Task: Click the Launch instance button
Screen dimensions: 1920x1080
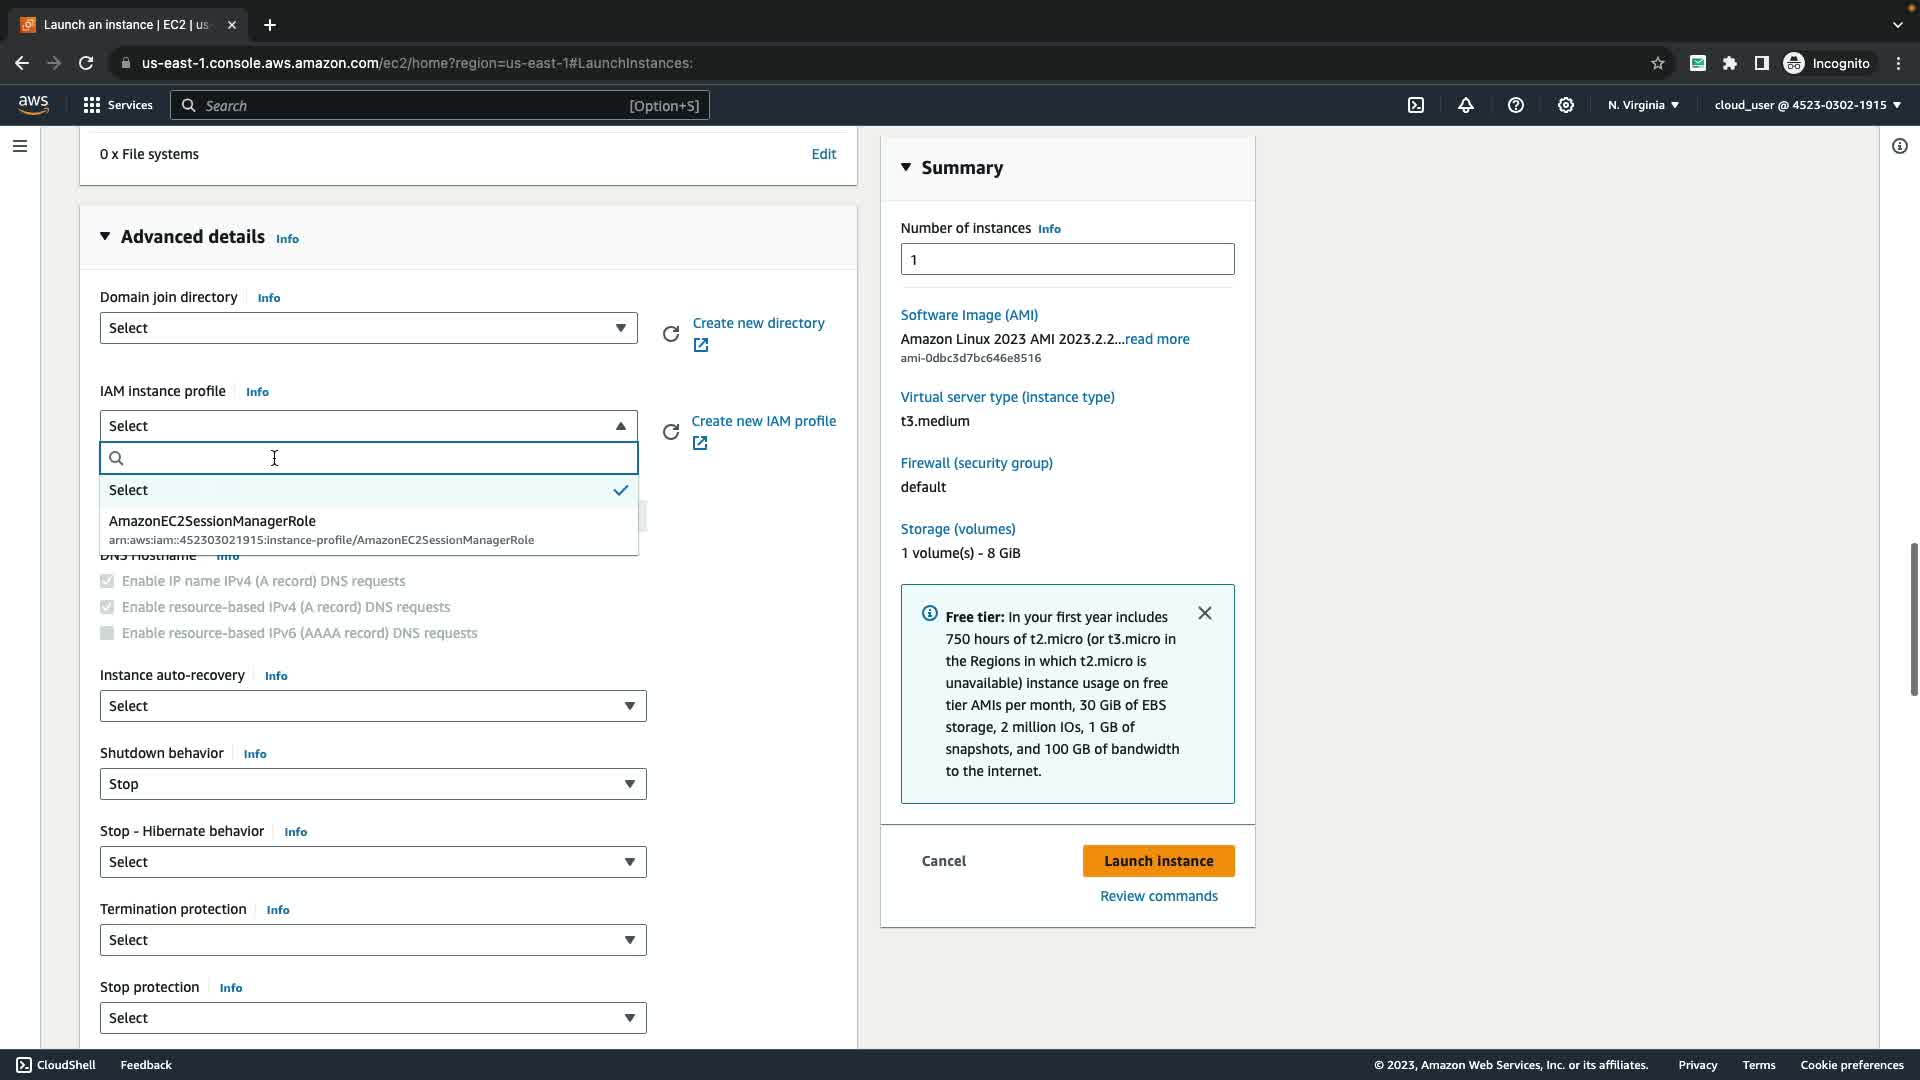Action: pos(1158,861)
